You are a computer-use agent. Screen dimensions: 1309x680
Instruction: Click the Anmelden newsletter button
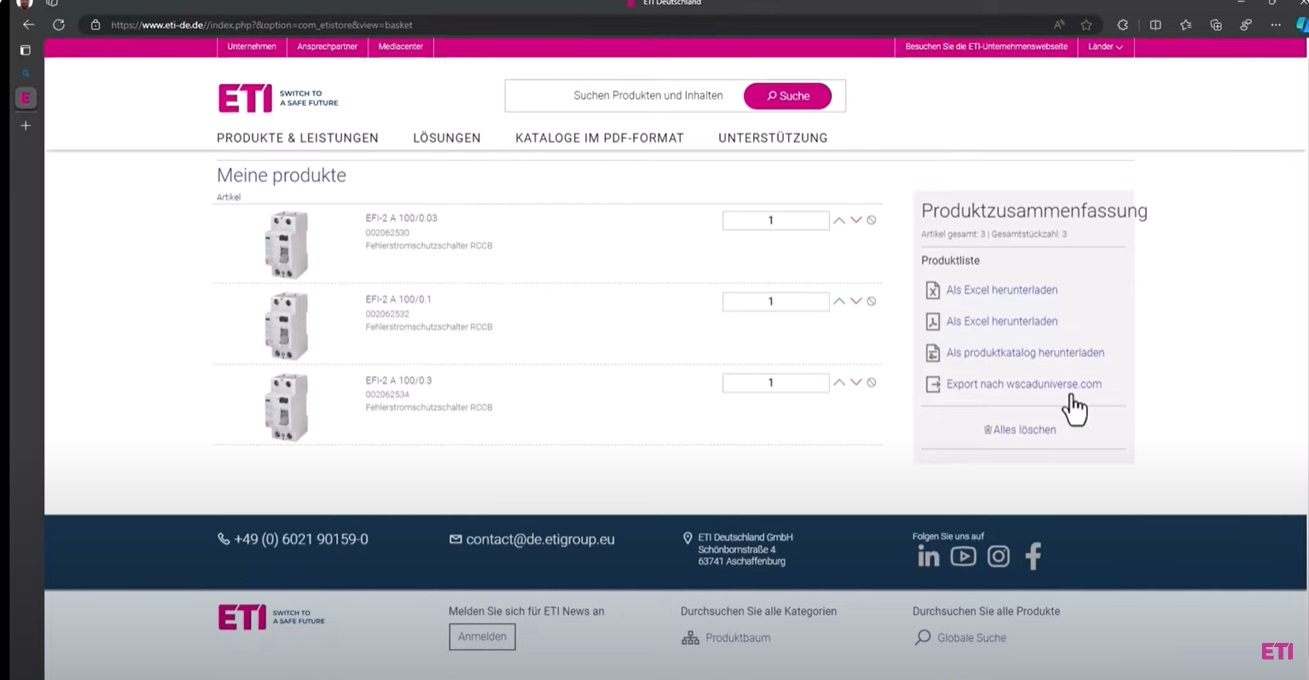click(x=482, y=637)
